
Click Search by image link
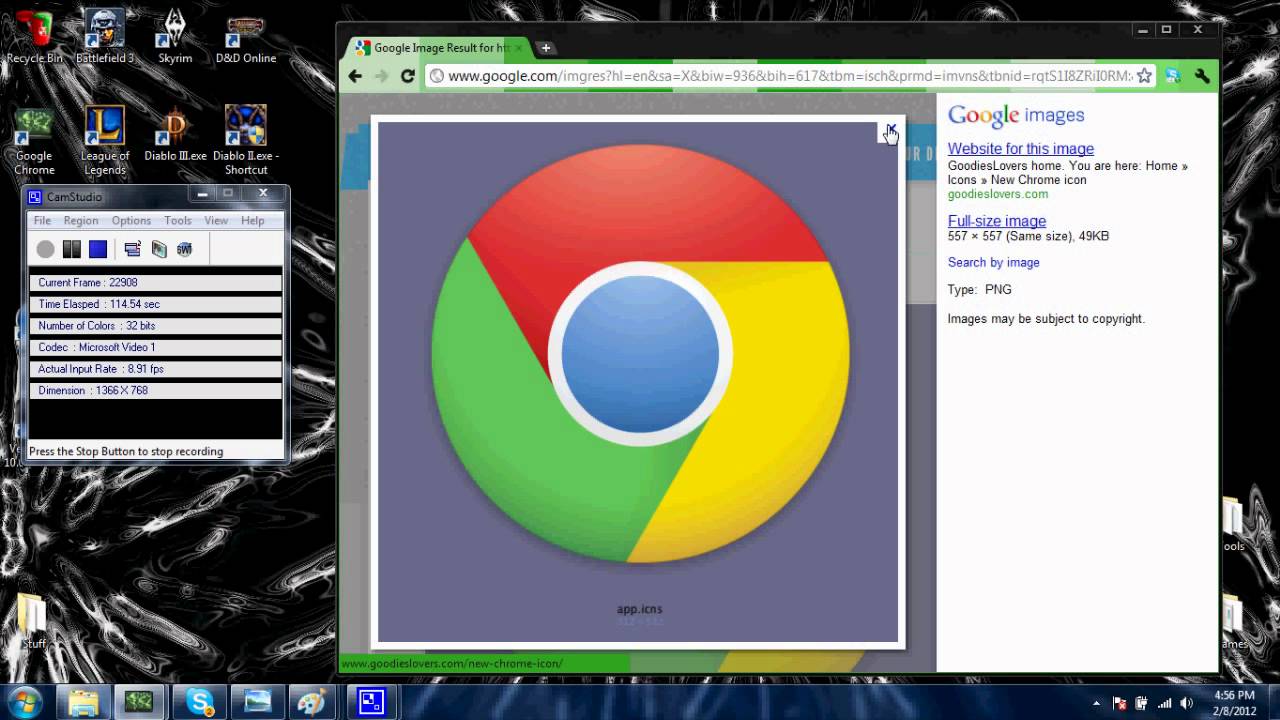(x=993, y=262)
